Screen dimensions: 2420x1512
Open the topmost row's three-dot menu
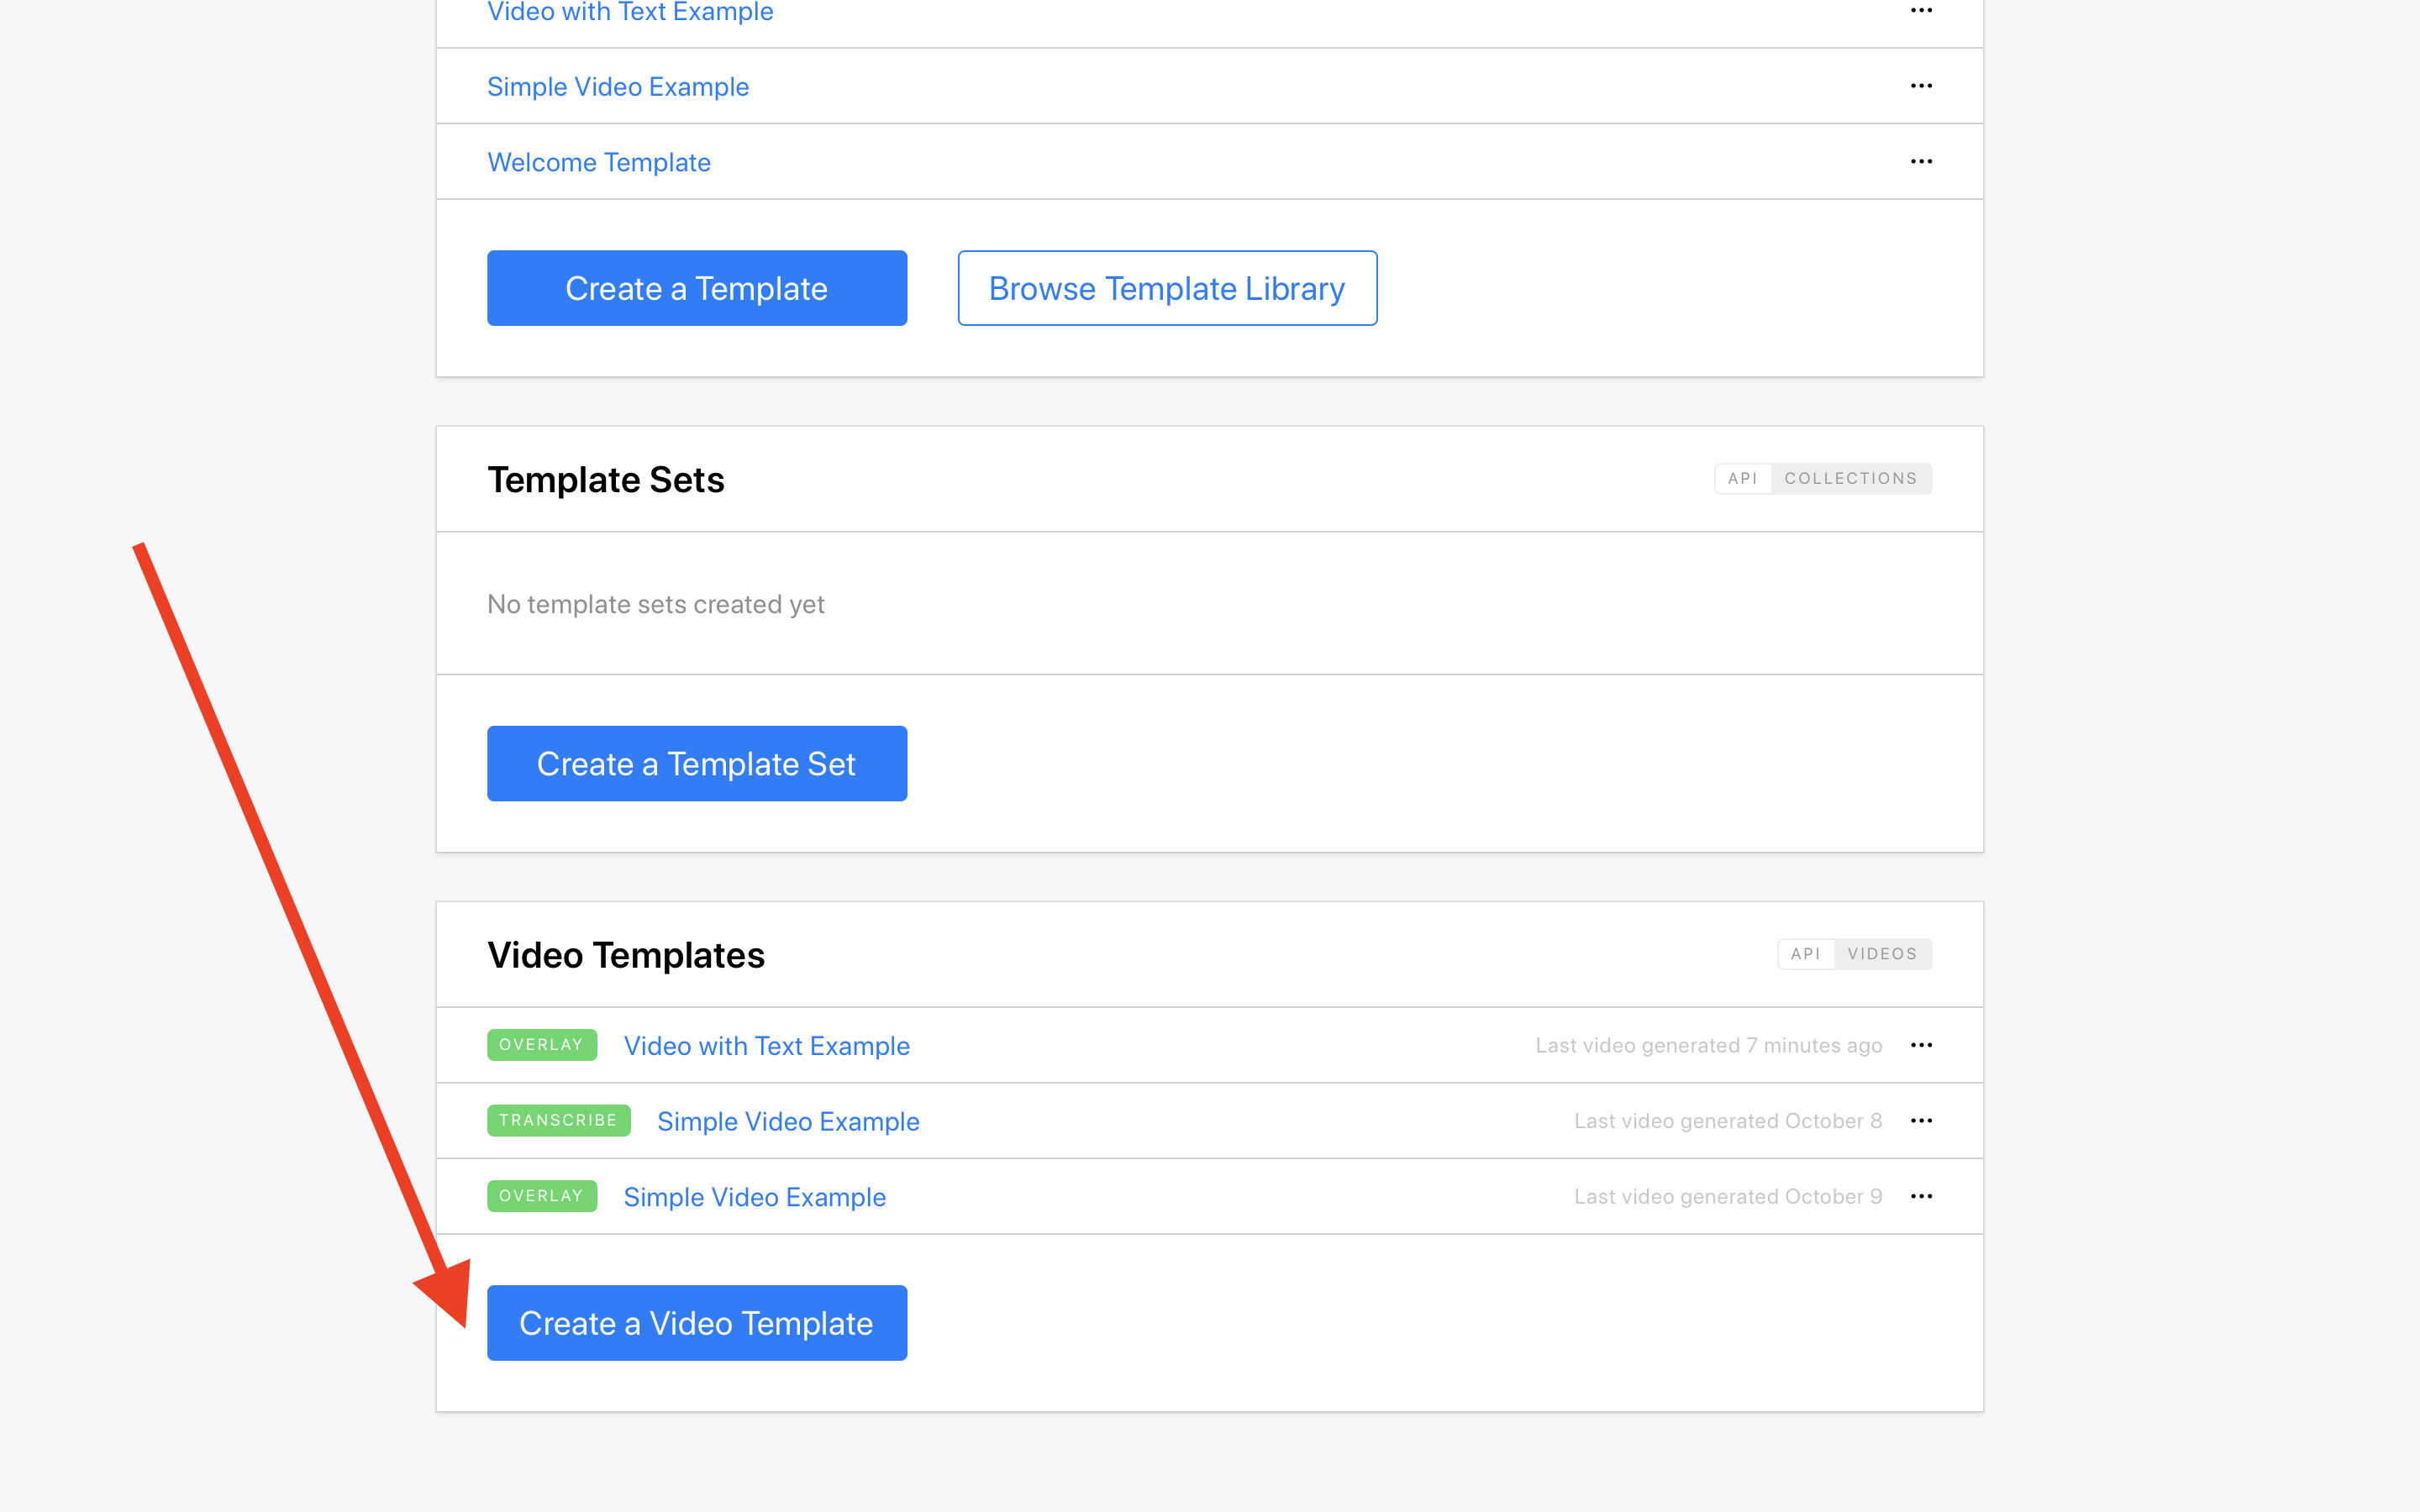(x=1921, y=11)
